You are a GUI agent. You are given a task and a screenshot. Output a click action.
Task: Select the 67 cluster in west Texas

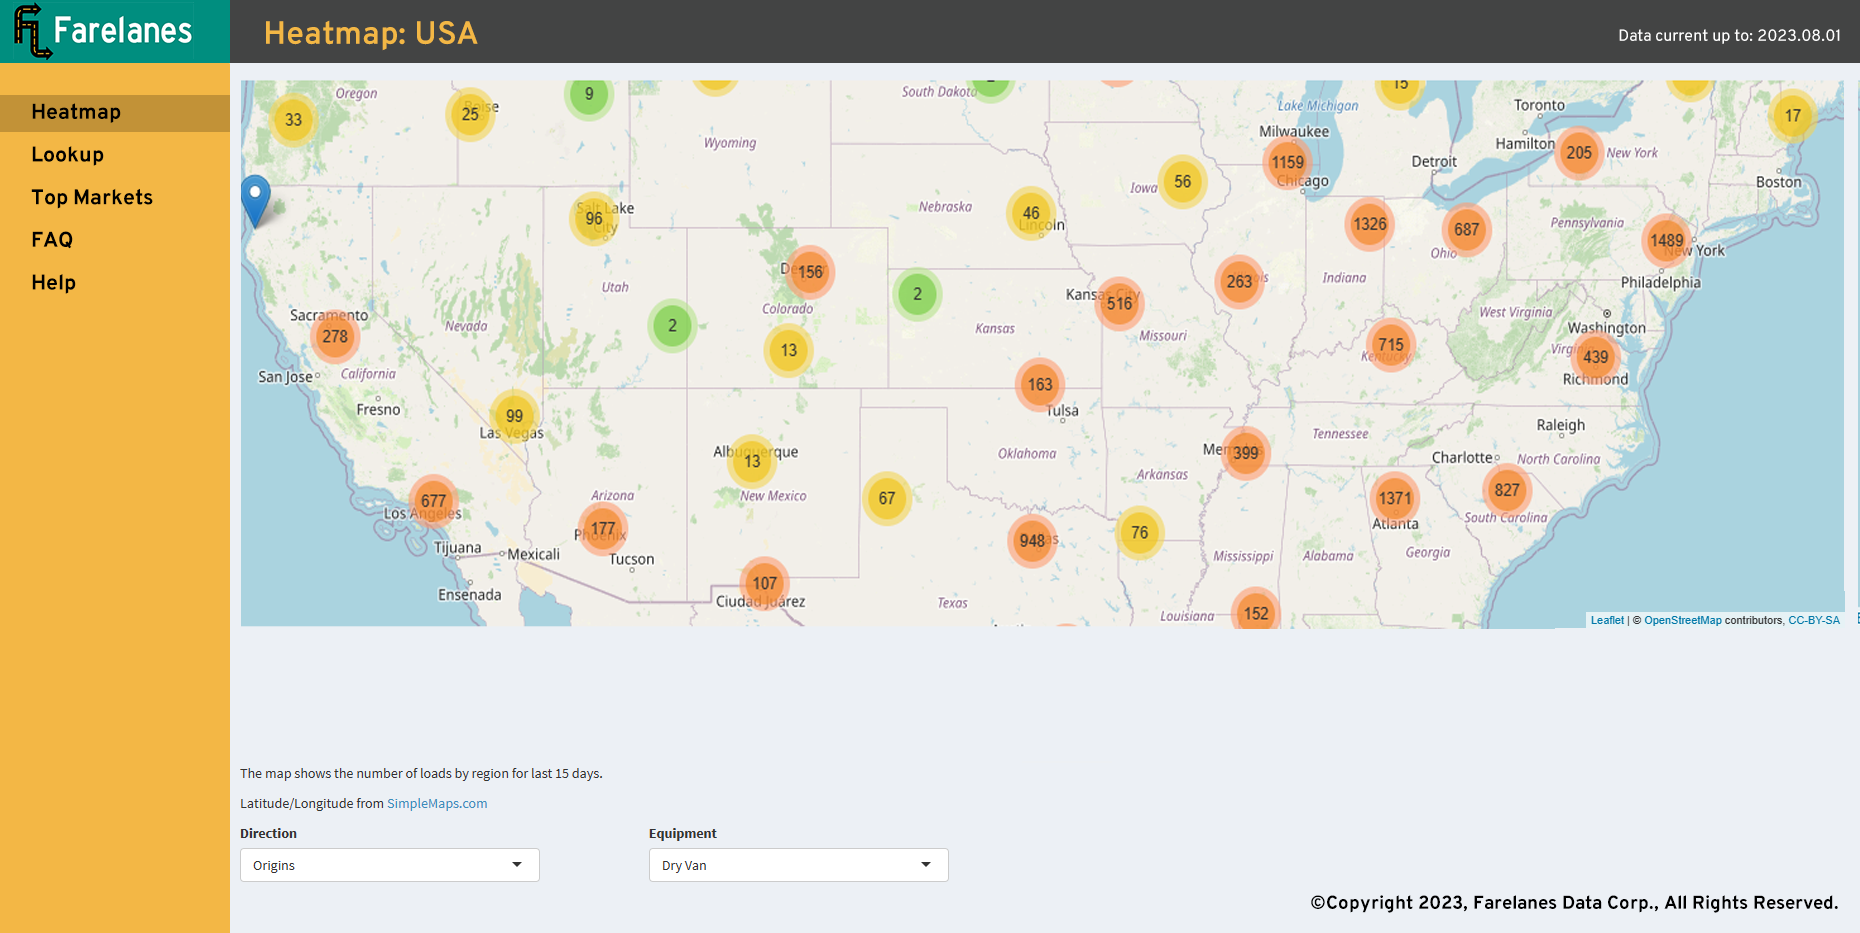[x=887, y=498]
